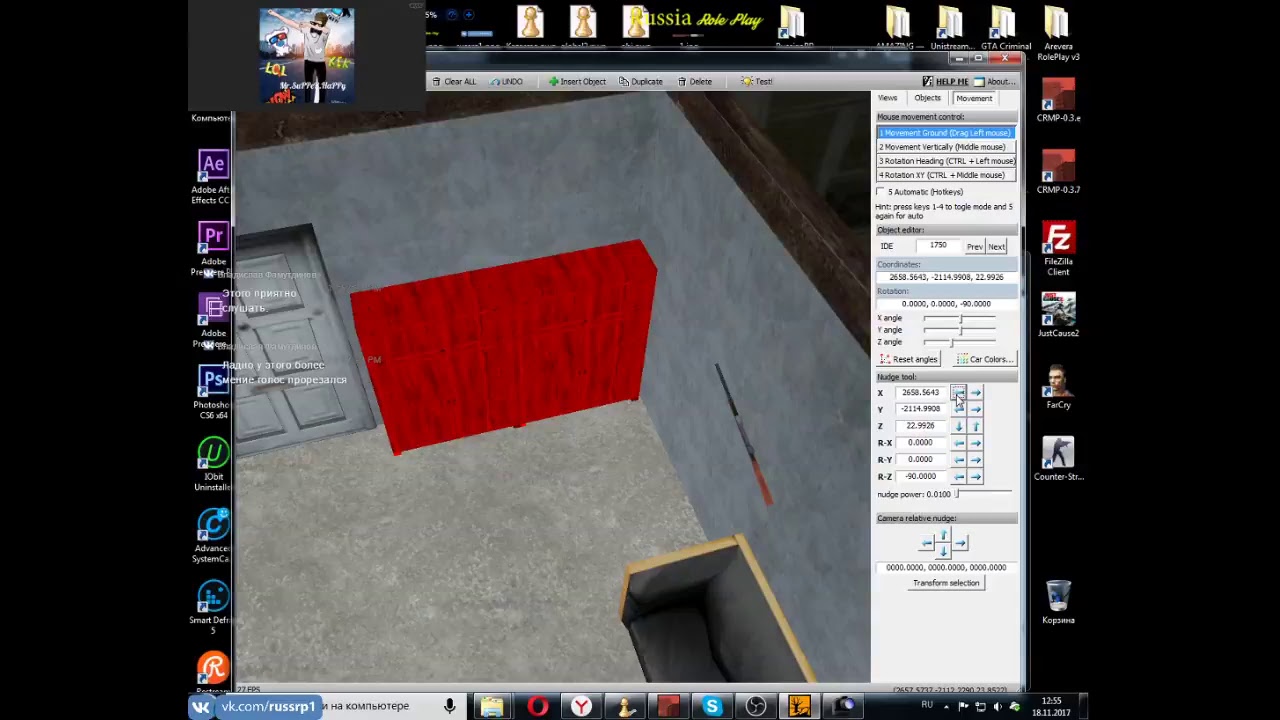Nudge X right with the arrow
The height and width of the screenshot is (720, 1280).
click(x=975, y=393)
